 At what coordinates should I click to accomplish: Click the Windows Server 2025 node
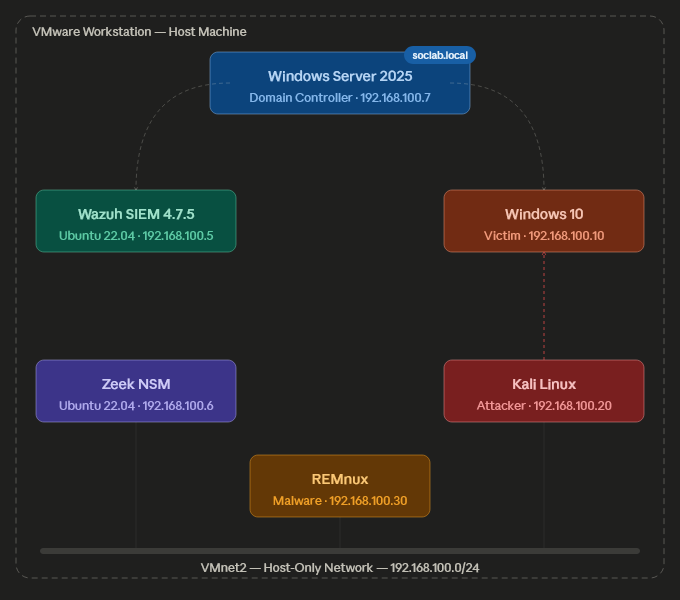click(x=340, y=83)
